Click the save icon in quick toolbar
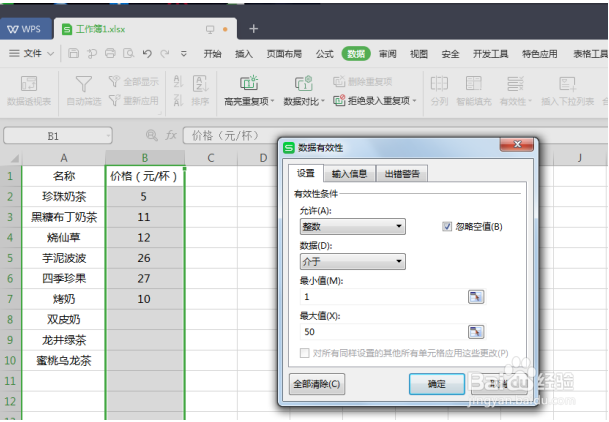Image resolution: width=609 pixels, height=422 pixels. tap(73, 53)
